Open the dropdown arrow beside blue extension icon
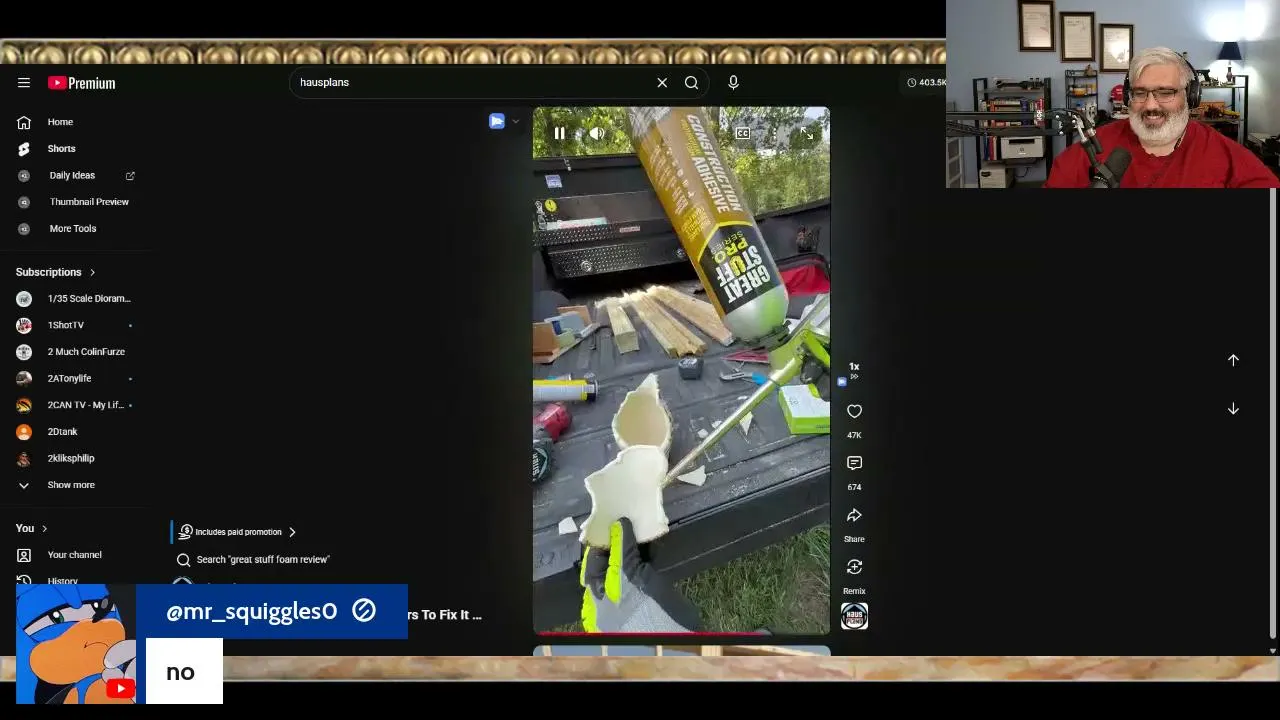The width and height of the screenshot is (1280, 720). (x=515, y=122)
